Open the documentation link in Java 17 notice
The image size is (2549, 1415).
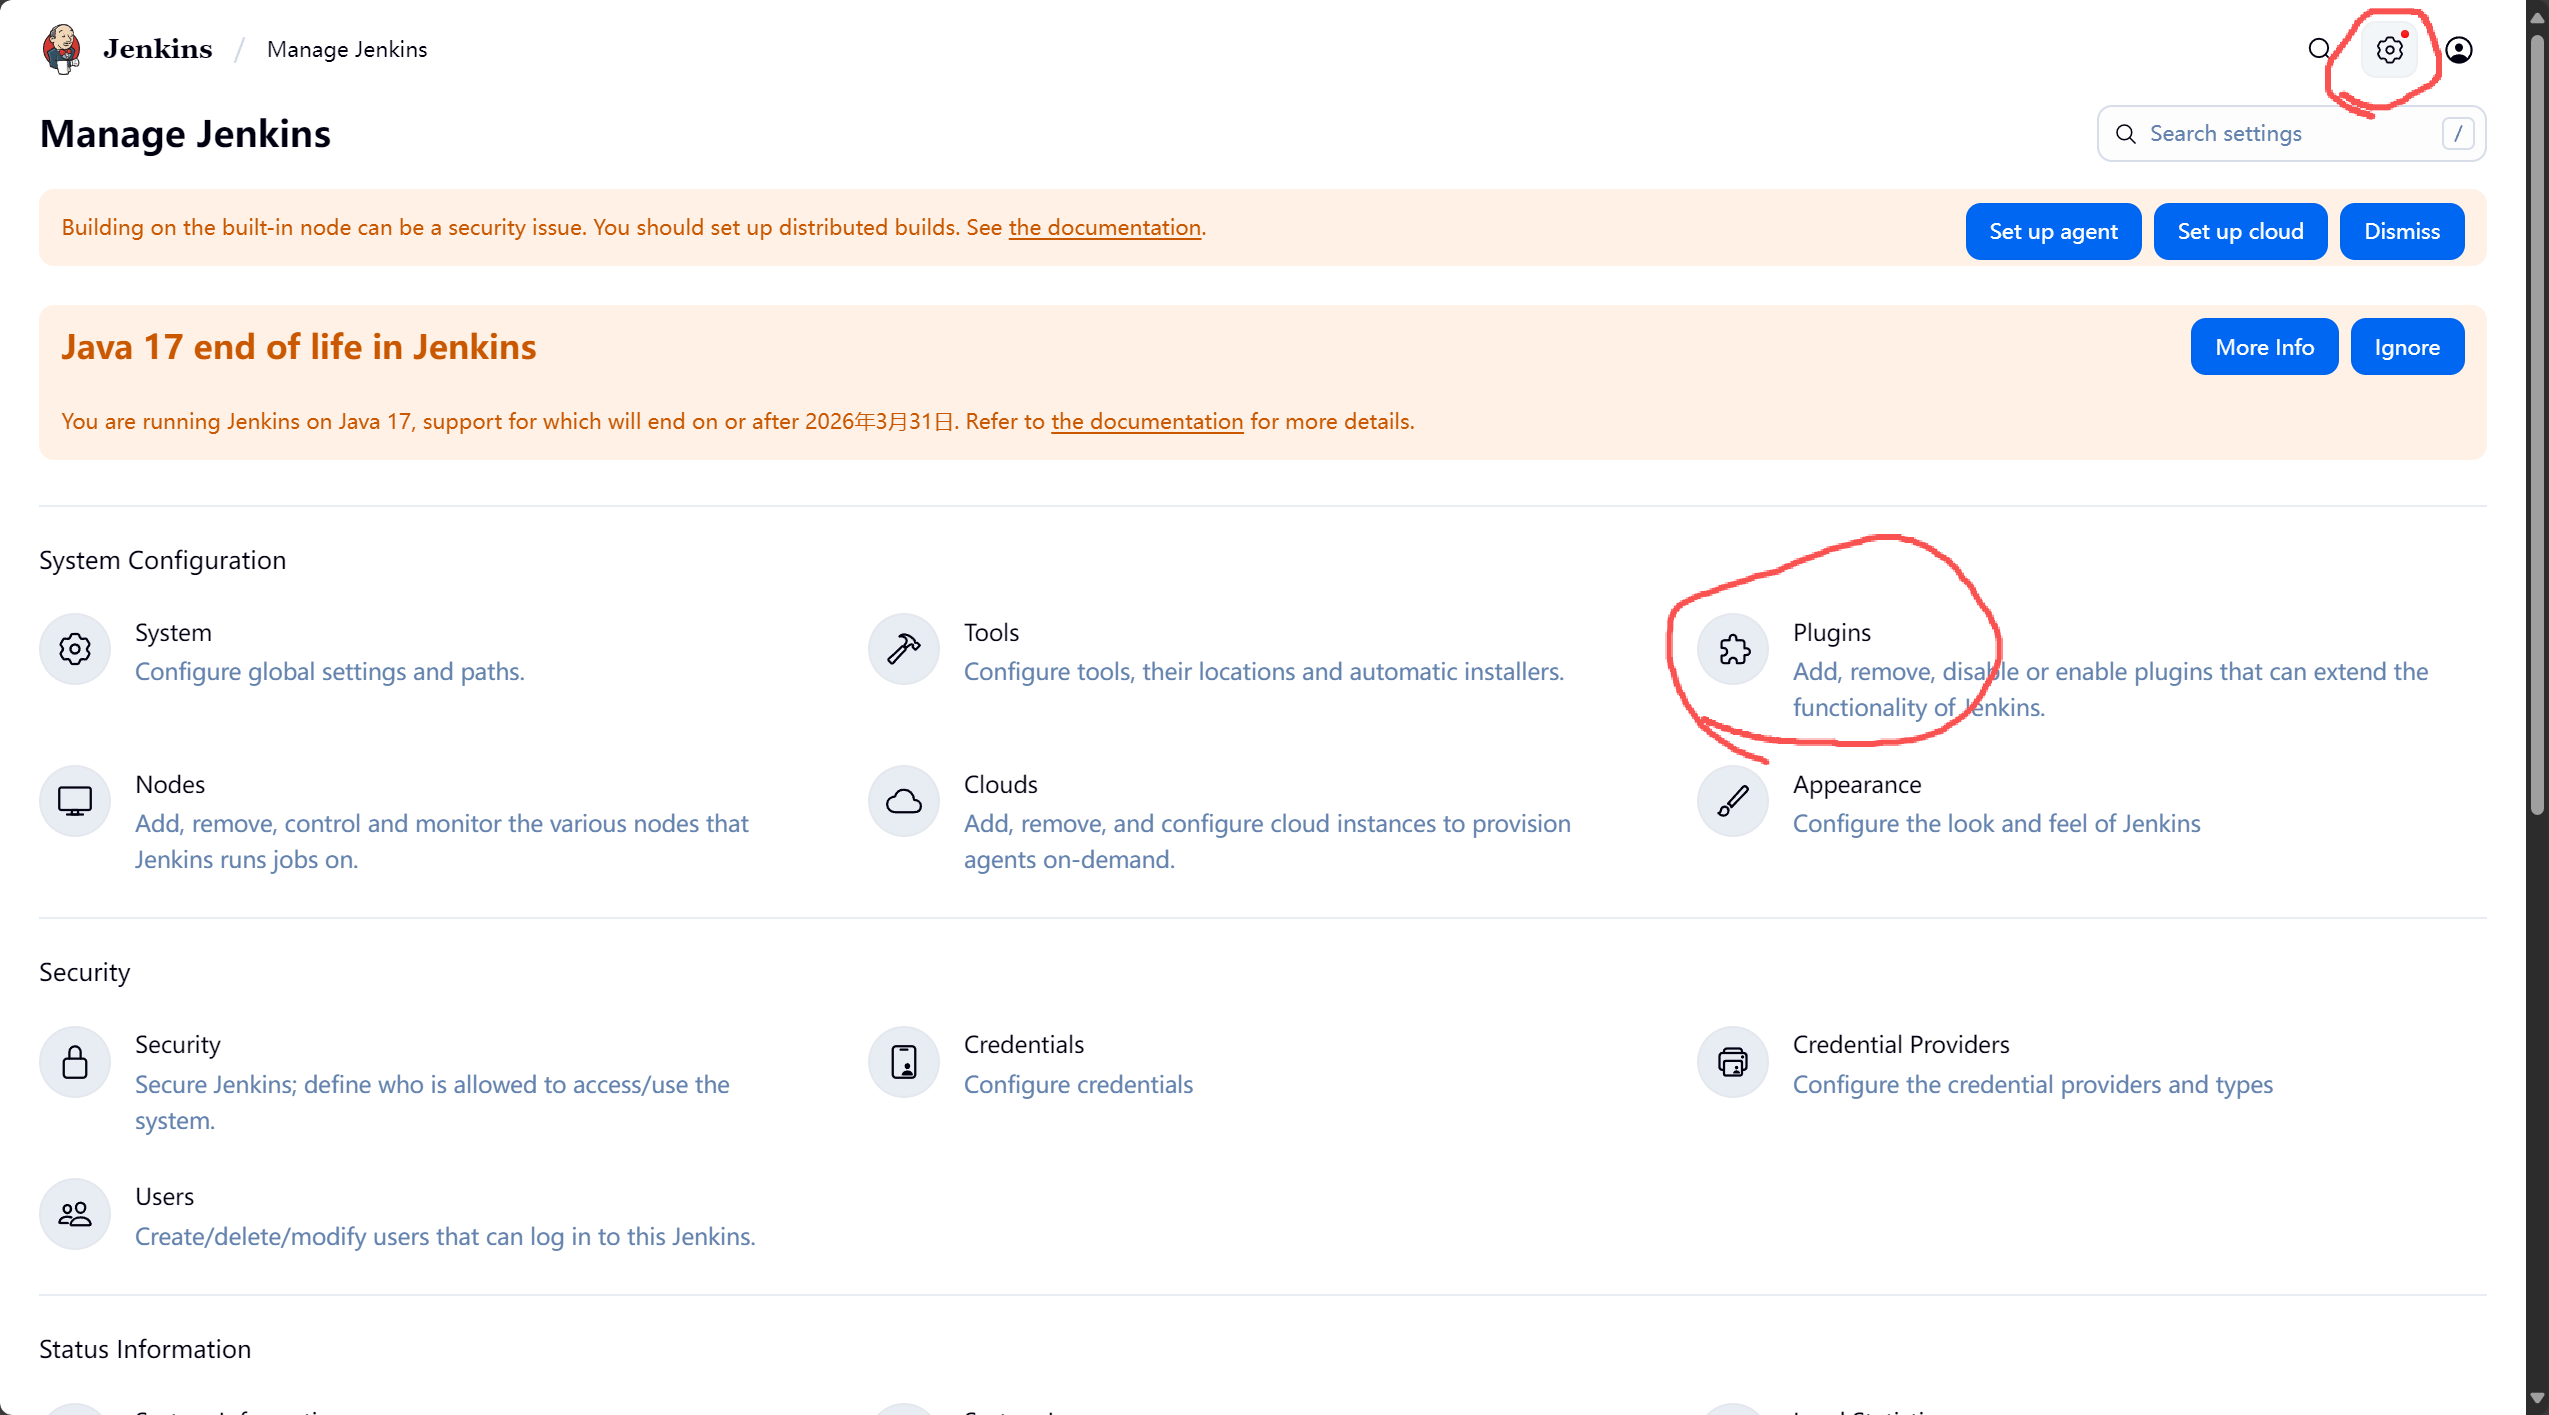[x=1147, y=421]
